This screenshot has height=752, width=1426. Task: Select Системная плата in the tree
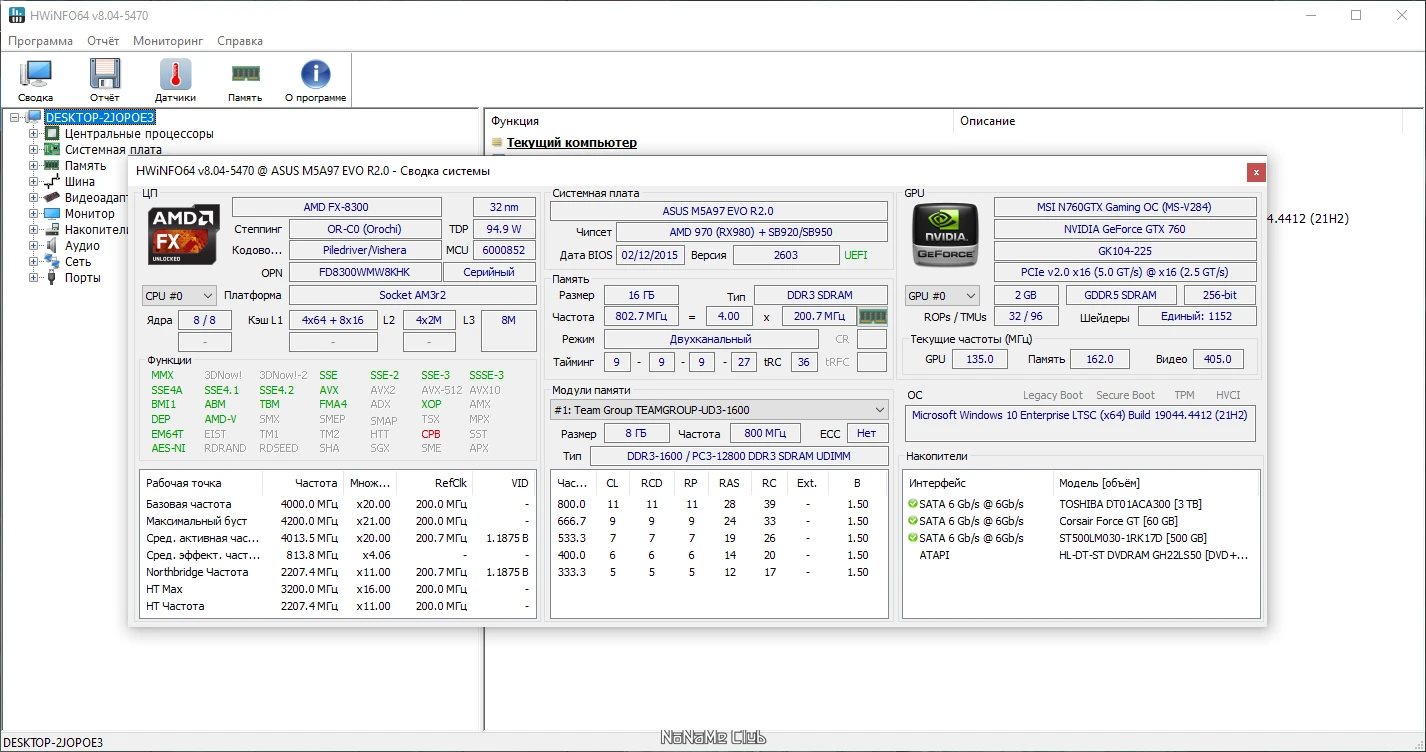pos(113,150)
